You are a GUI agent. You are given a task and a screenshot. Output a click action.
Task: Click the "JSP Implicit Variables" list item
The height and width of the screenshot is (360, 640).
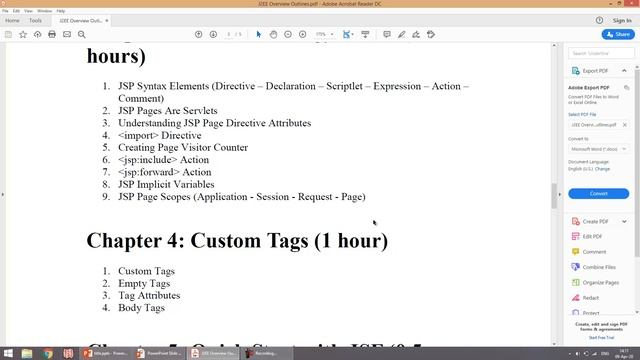point(166,184)
